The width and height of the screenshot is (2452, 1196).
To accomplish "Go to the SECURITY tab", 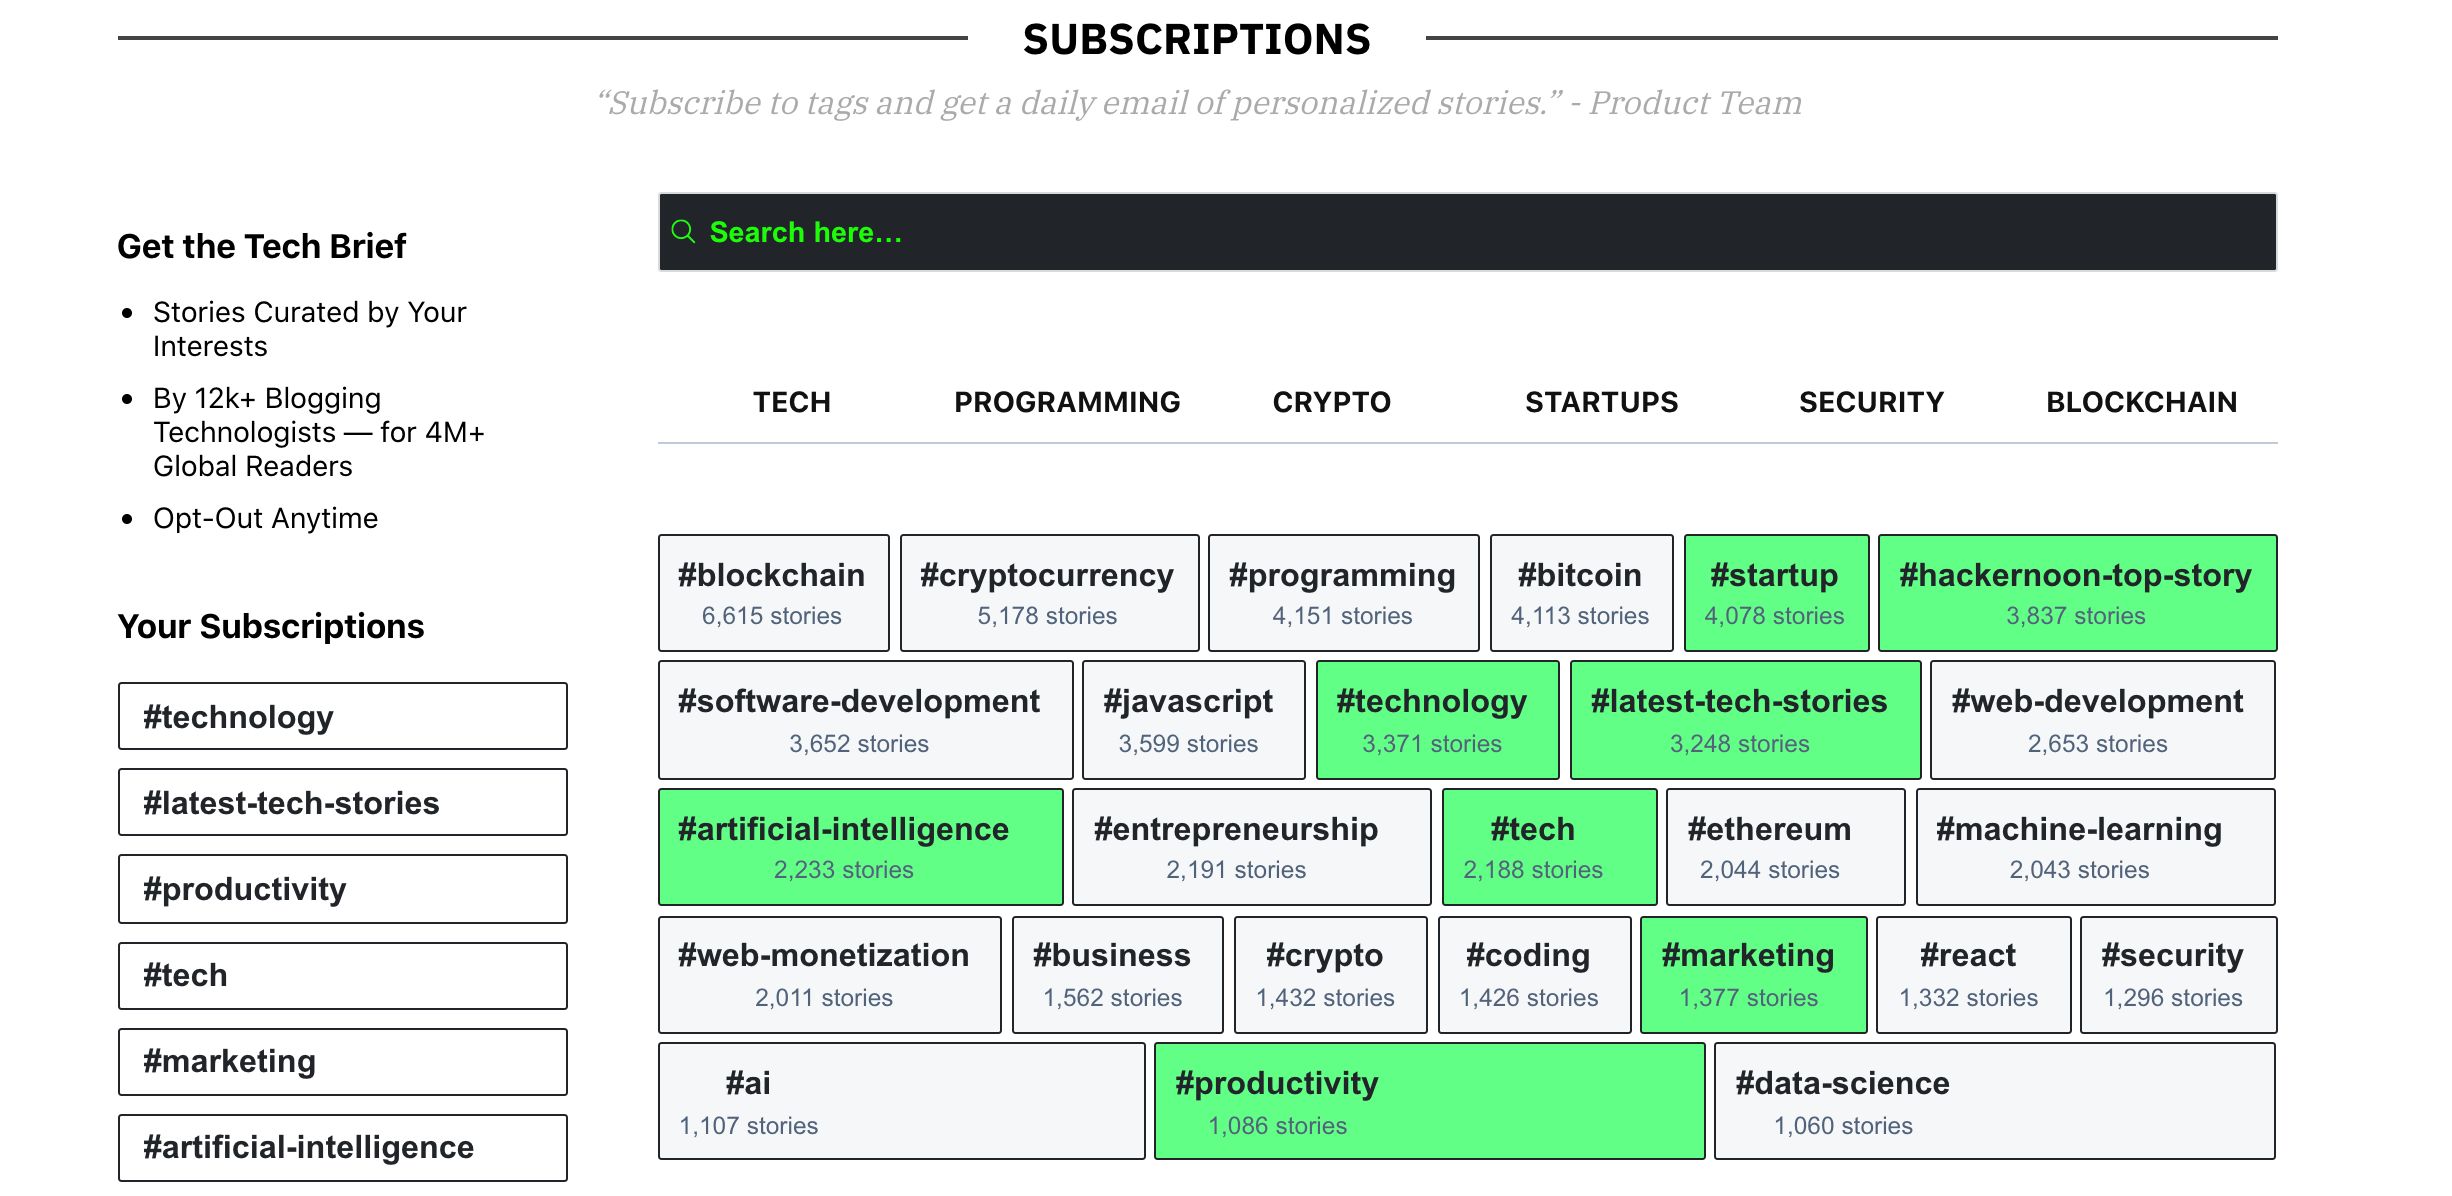I will tap(1871, 402).
